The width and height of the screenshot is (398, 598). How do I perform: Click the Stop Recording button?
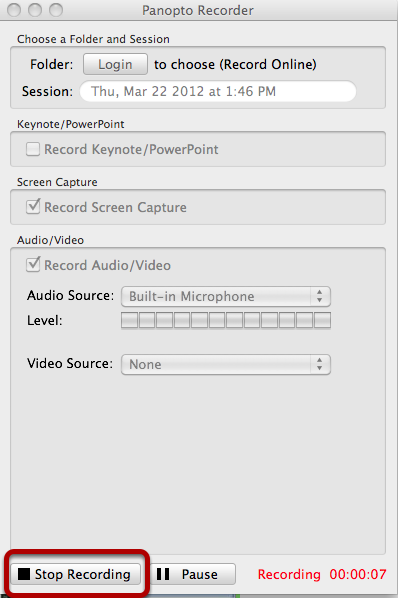(x=75, y=574)
